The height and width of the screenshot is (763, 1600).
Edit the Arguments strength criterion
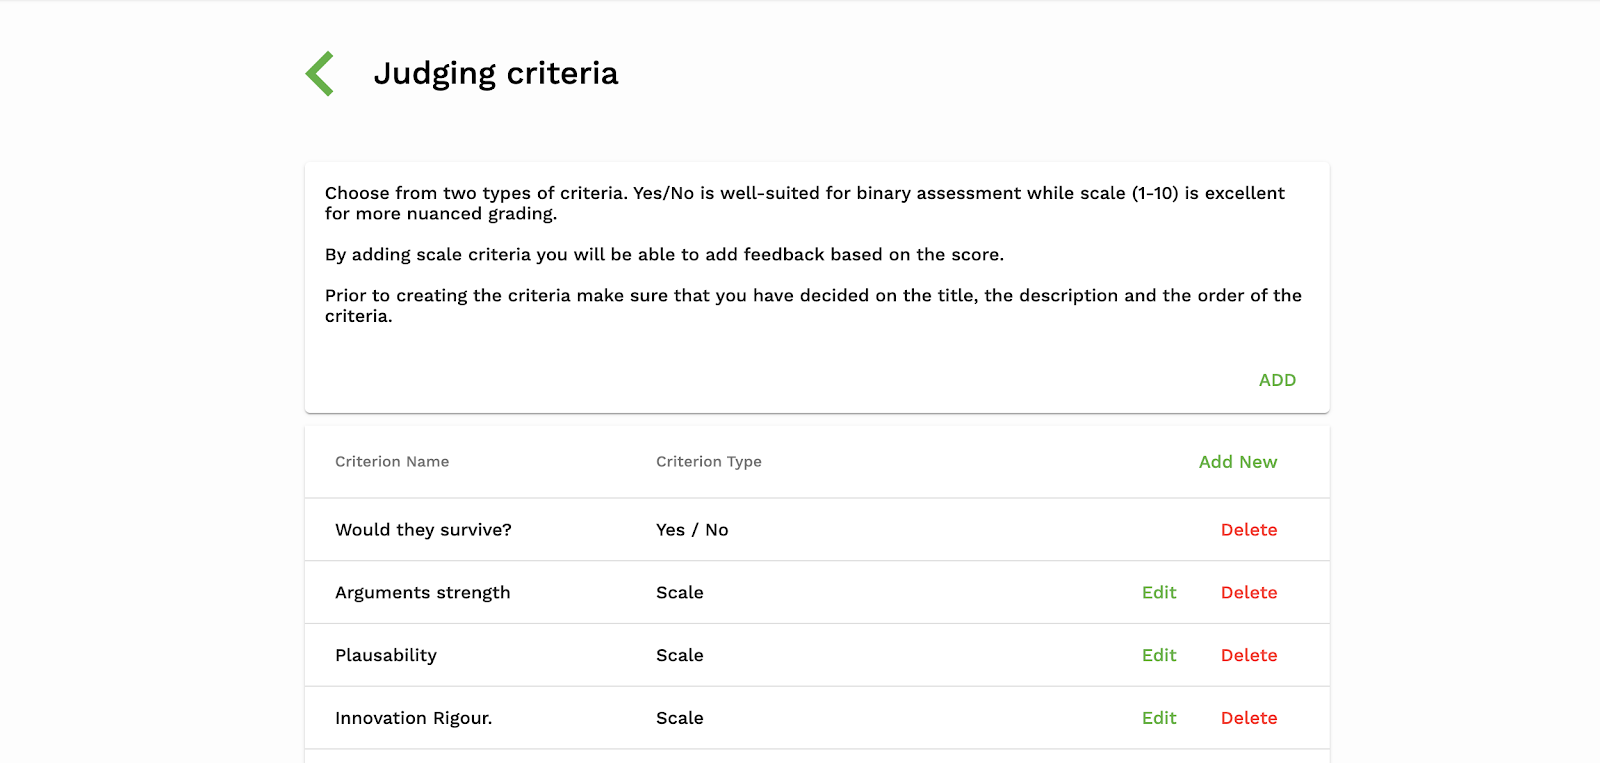click(x=1159, y=593)
